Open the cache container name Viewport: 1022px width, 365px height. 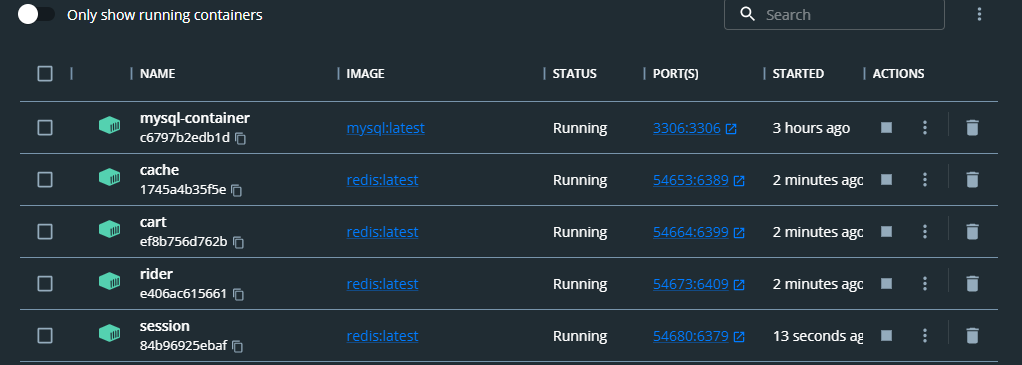(x=160, y=170)
